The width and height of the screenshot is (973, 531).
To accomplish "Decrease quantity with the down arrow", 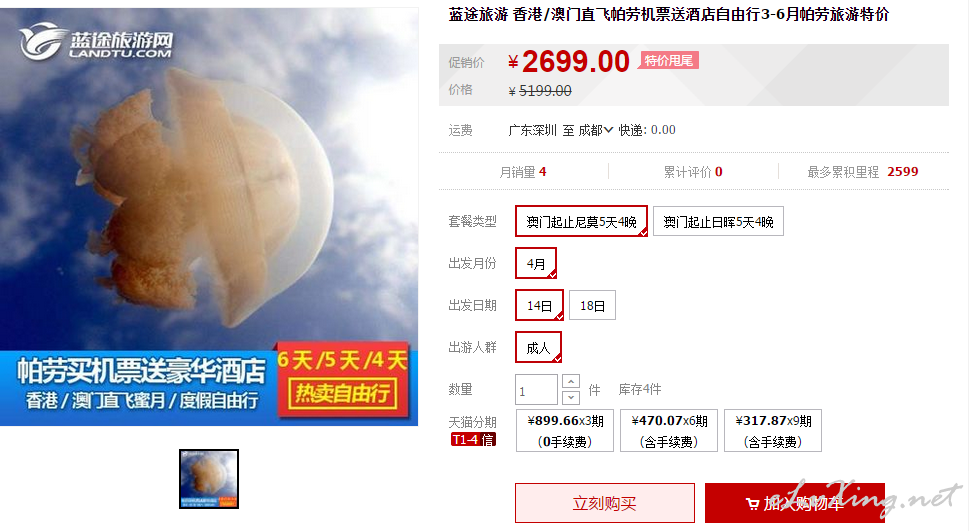I will pyautogui.click(x=570, y=397).
